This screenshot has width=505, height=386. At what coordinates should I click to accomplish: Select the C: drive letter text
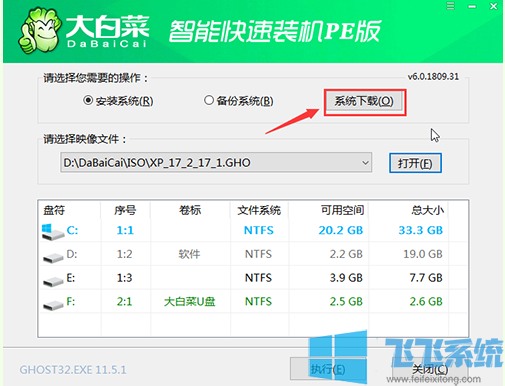(72, 230)
